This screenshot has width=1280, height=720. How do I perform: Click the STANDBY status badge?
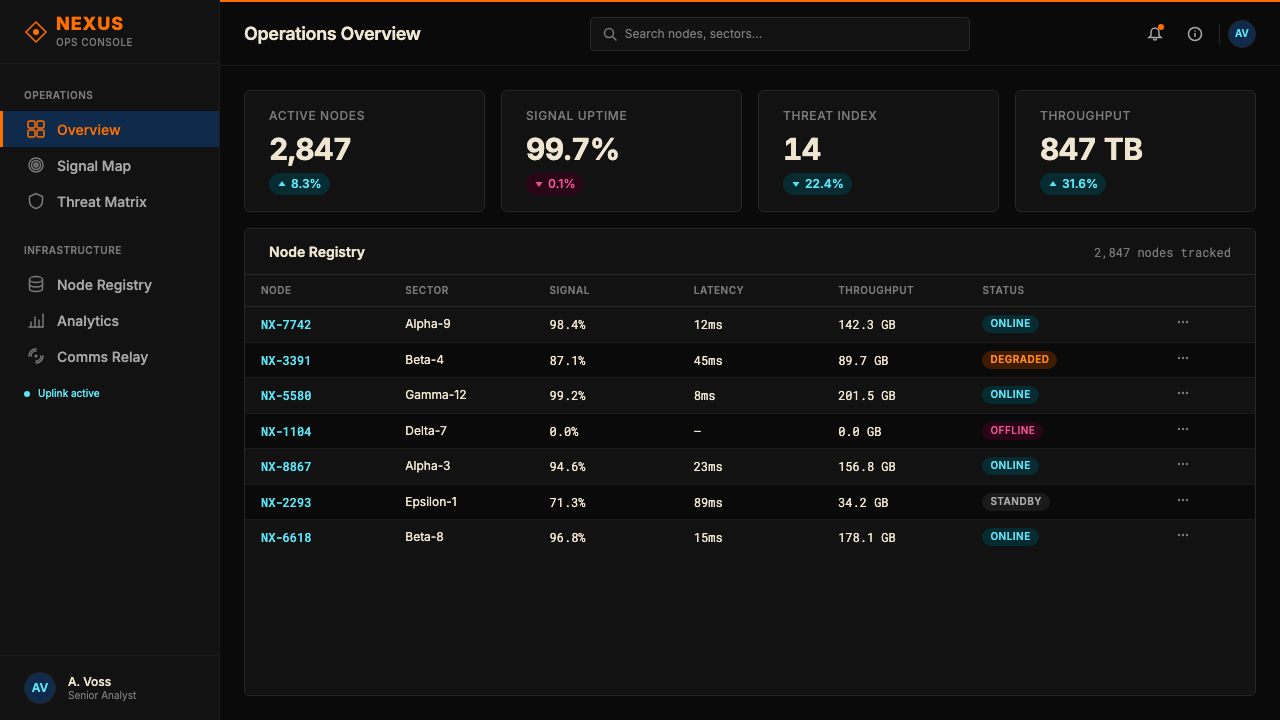[1016, 501]
